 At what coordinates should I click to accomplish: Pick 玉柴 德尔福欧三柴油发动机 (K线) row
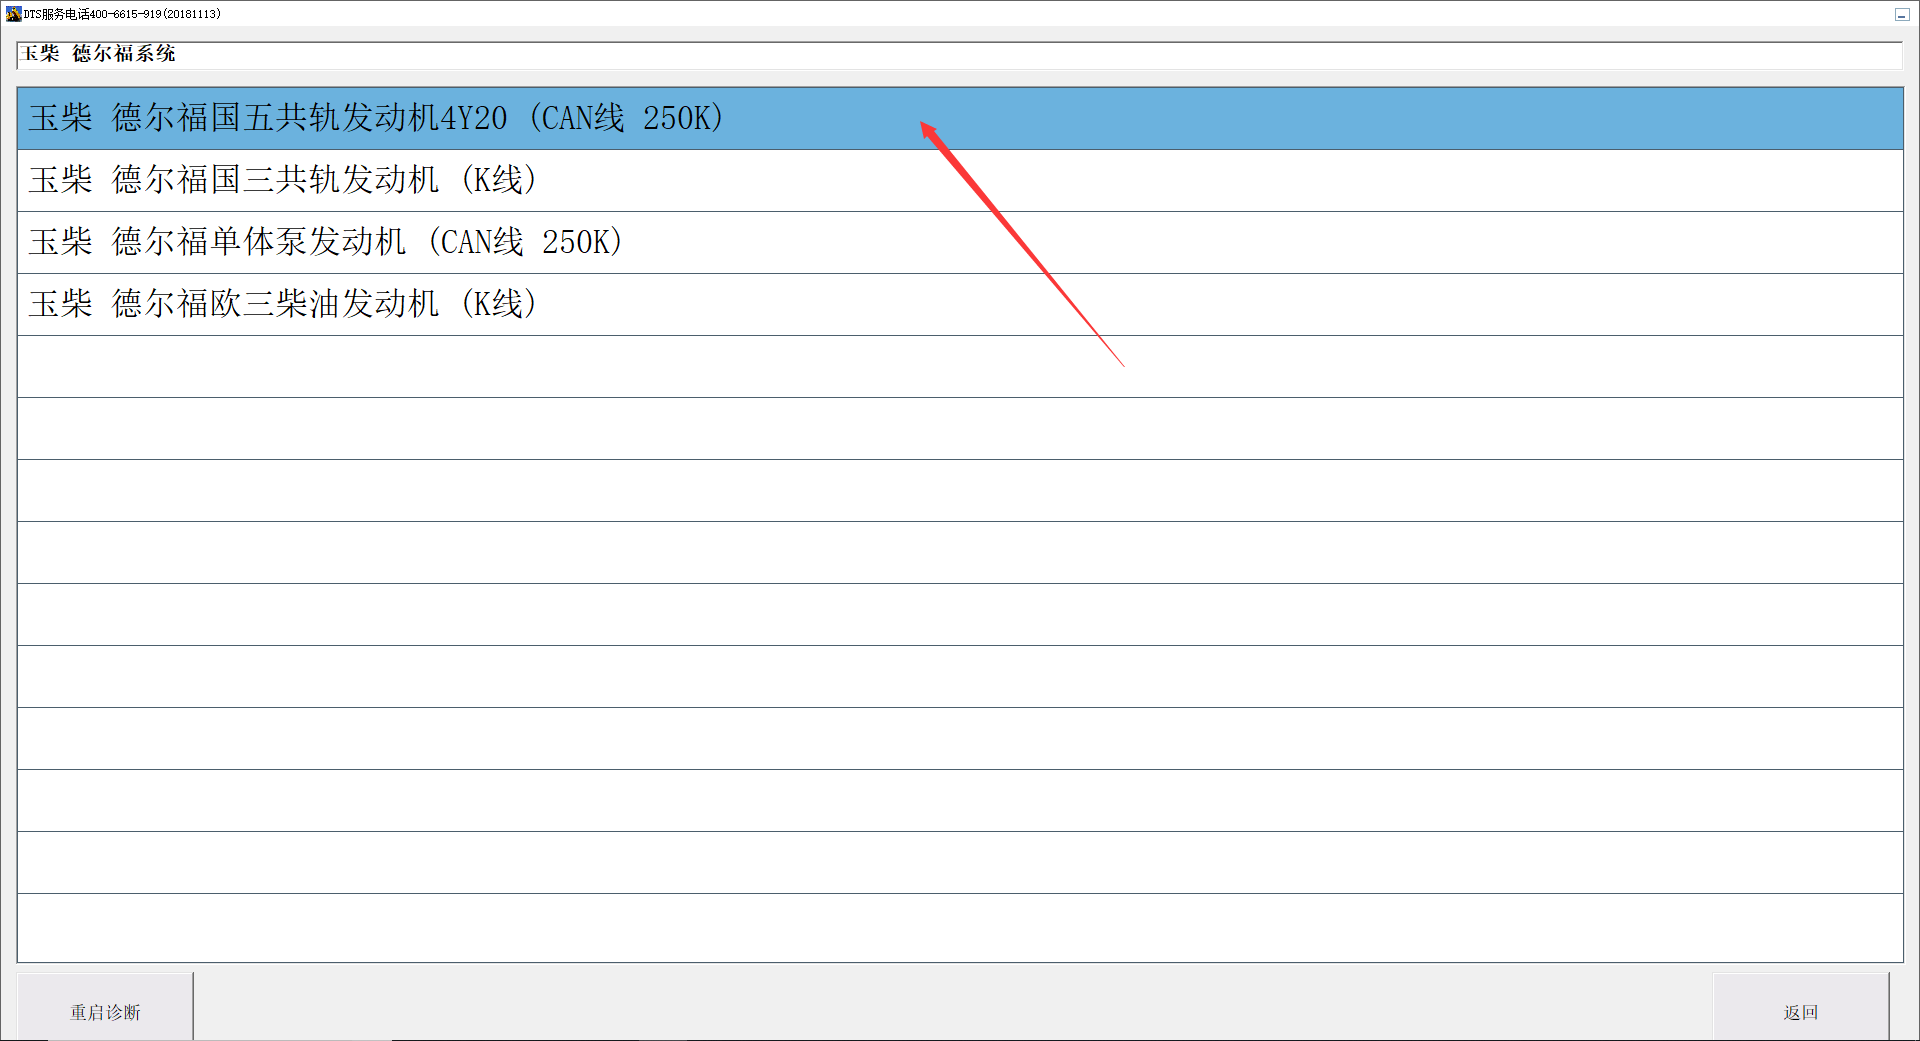click(x=960, y=304)
